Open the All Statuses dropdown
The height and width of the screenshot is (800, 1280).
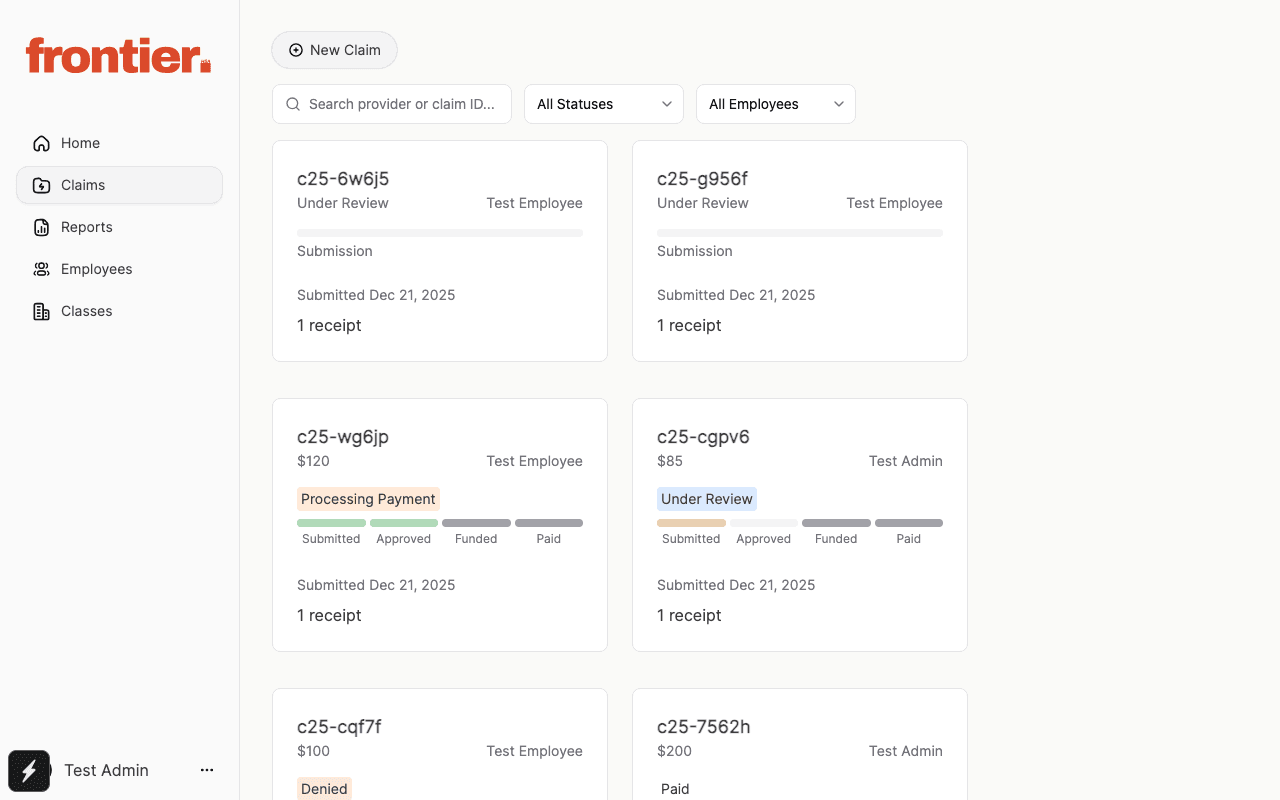(x=603, y=104)
